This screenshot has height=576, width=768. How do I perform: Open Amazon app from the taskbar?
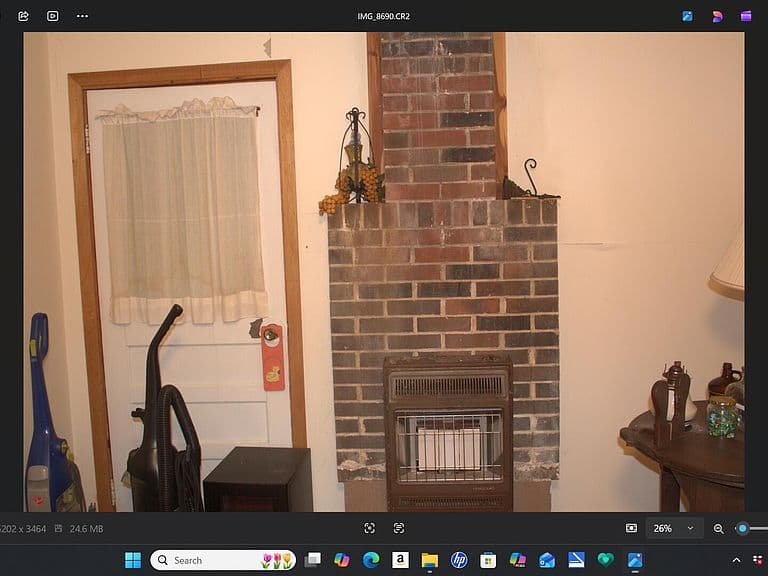(400, 560)
